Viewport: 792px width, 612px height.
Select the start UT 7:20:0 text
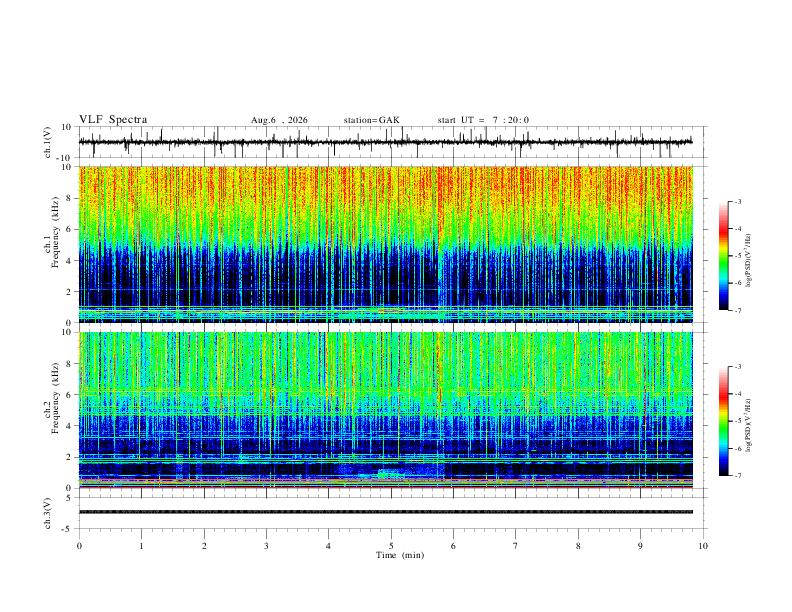click(483, 120)
